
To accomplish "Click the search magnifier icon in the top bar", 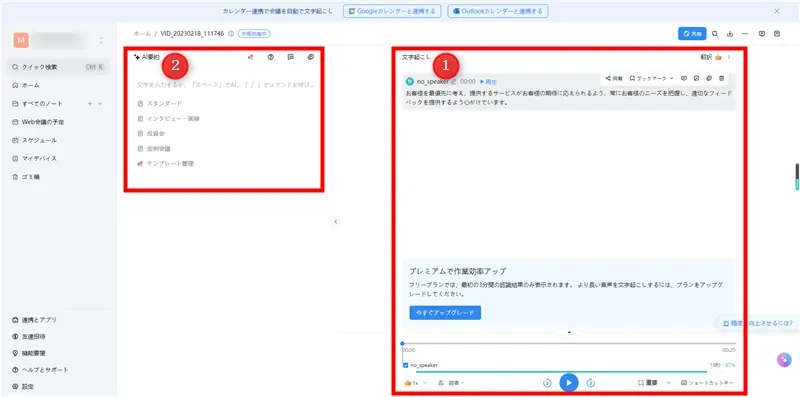I will point(715,34).
